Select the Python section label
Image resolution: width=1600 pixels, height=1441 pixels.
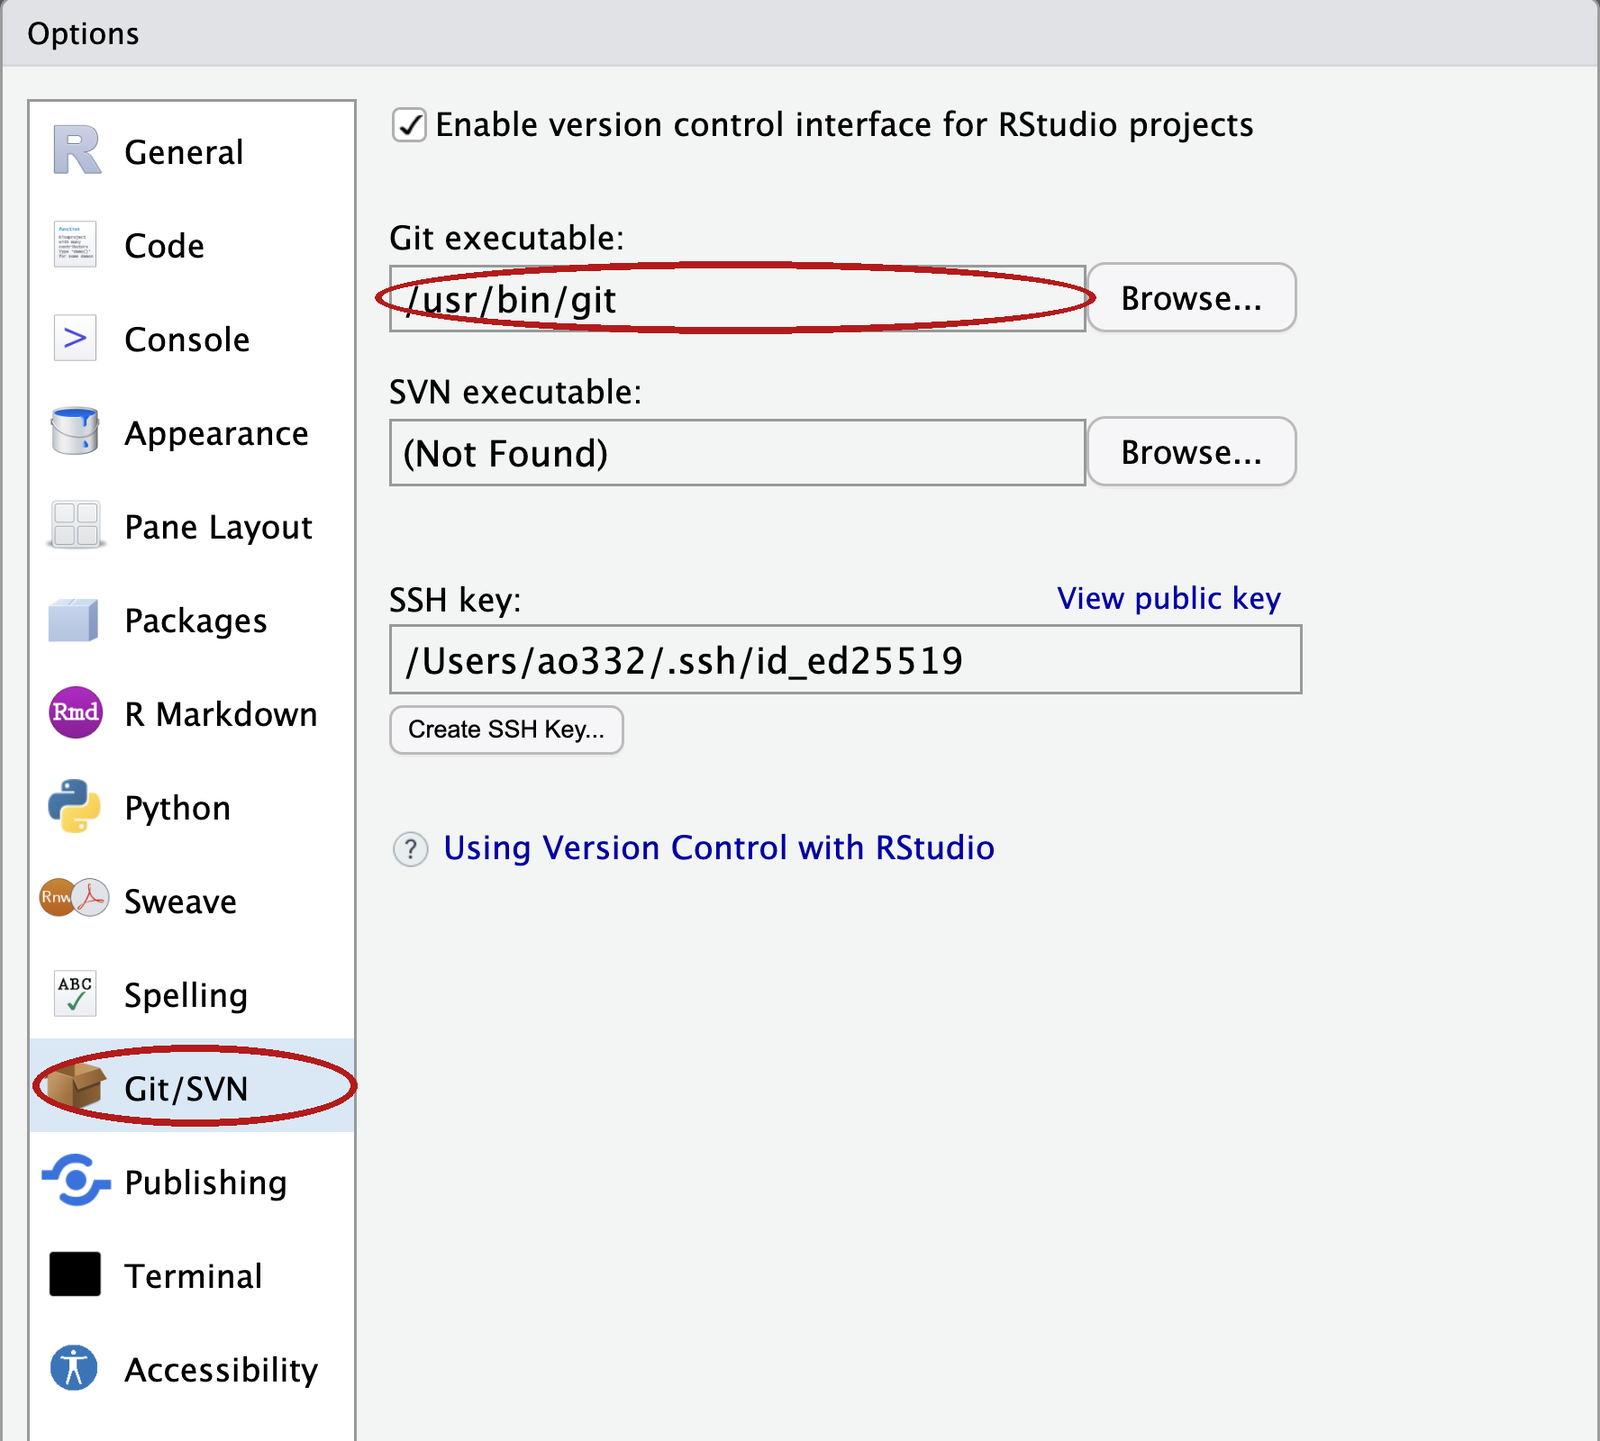177,809
